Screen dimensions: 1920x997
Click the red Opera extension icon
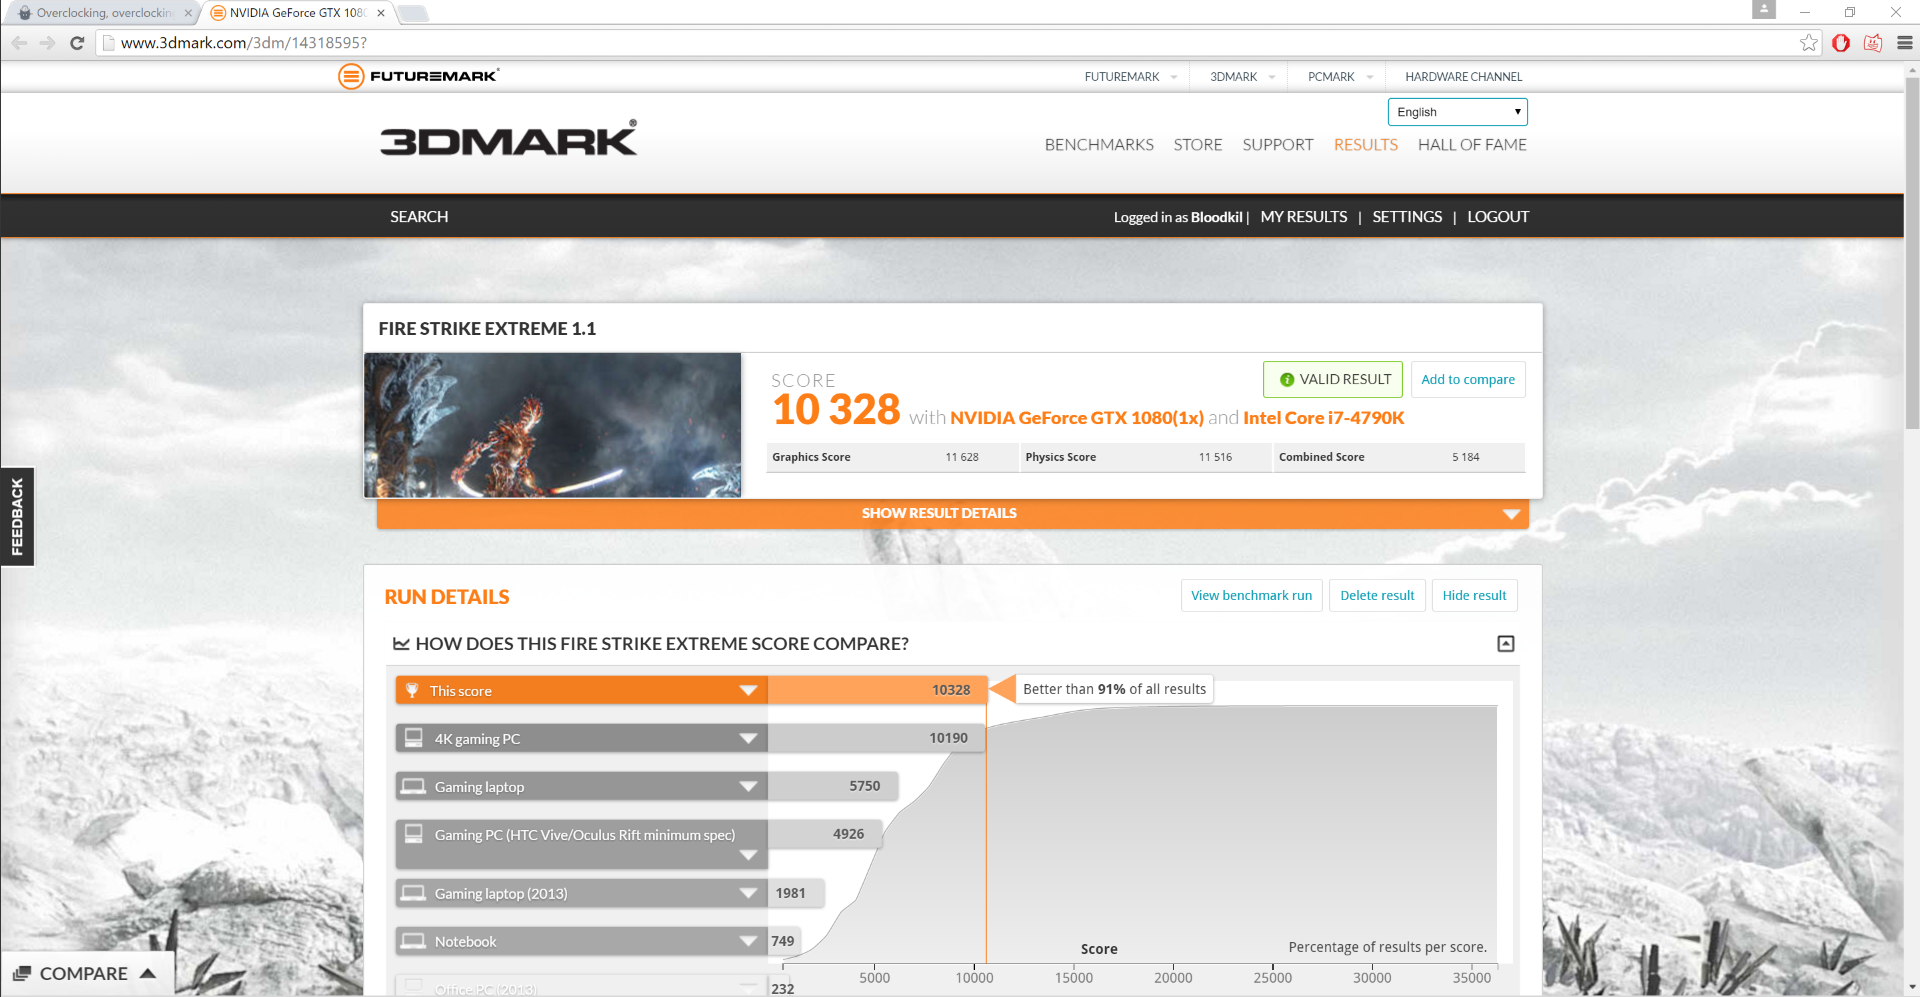1841,43
